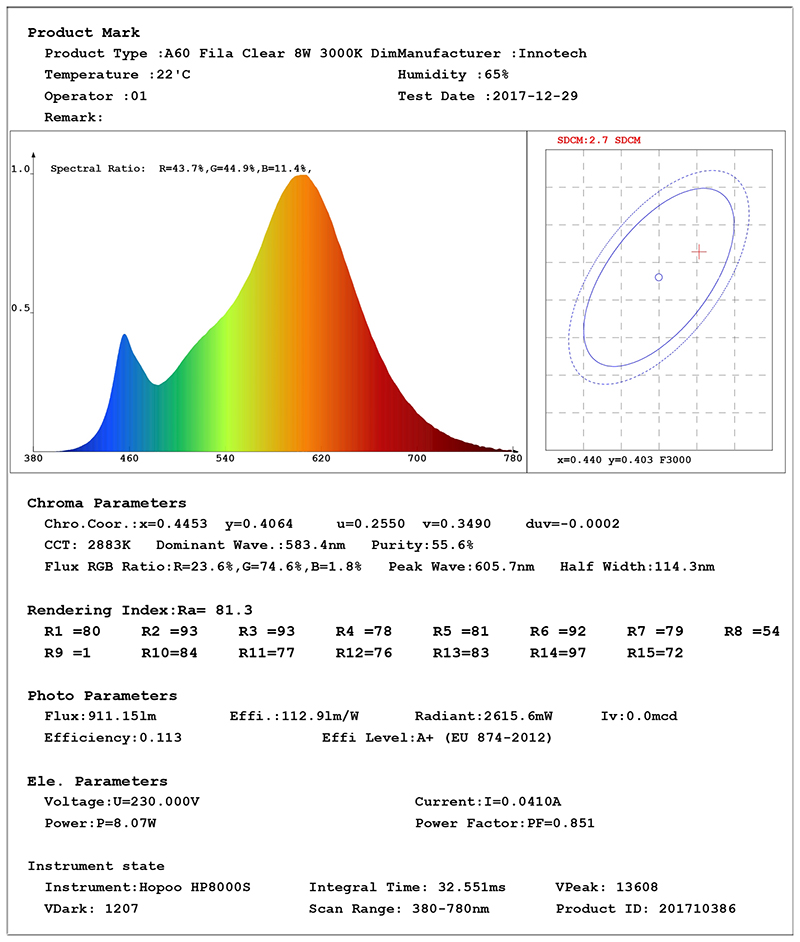Click the red SDCM:2.7 SDCM label

pyautogui.click(x=598, y=141)
